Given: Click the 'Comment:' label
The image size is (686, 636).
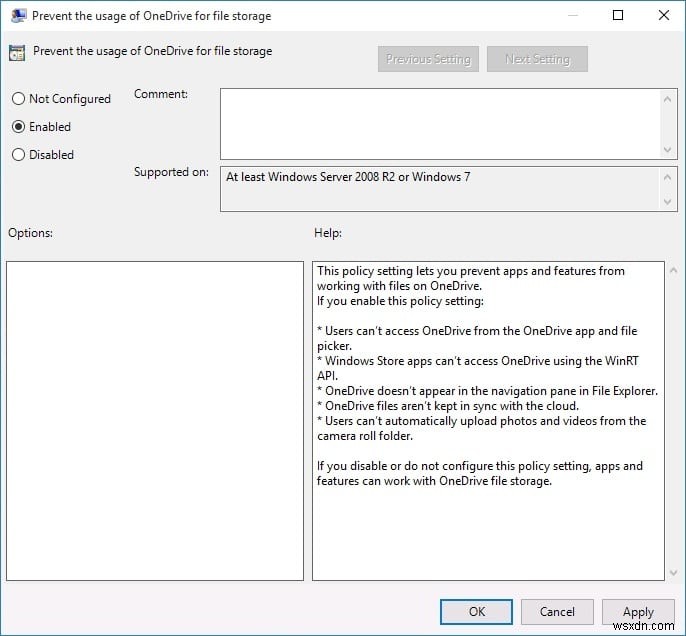Looking at the screenshot, I should 161,94.
